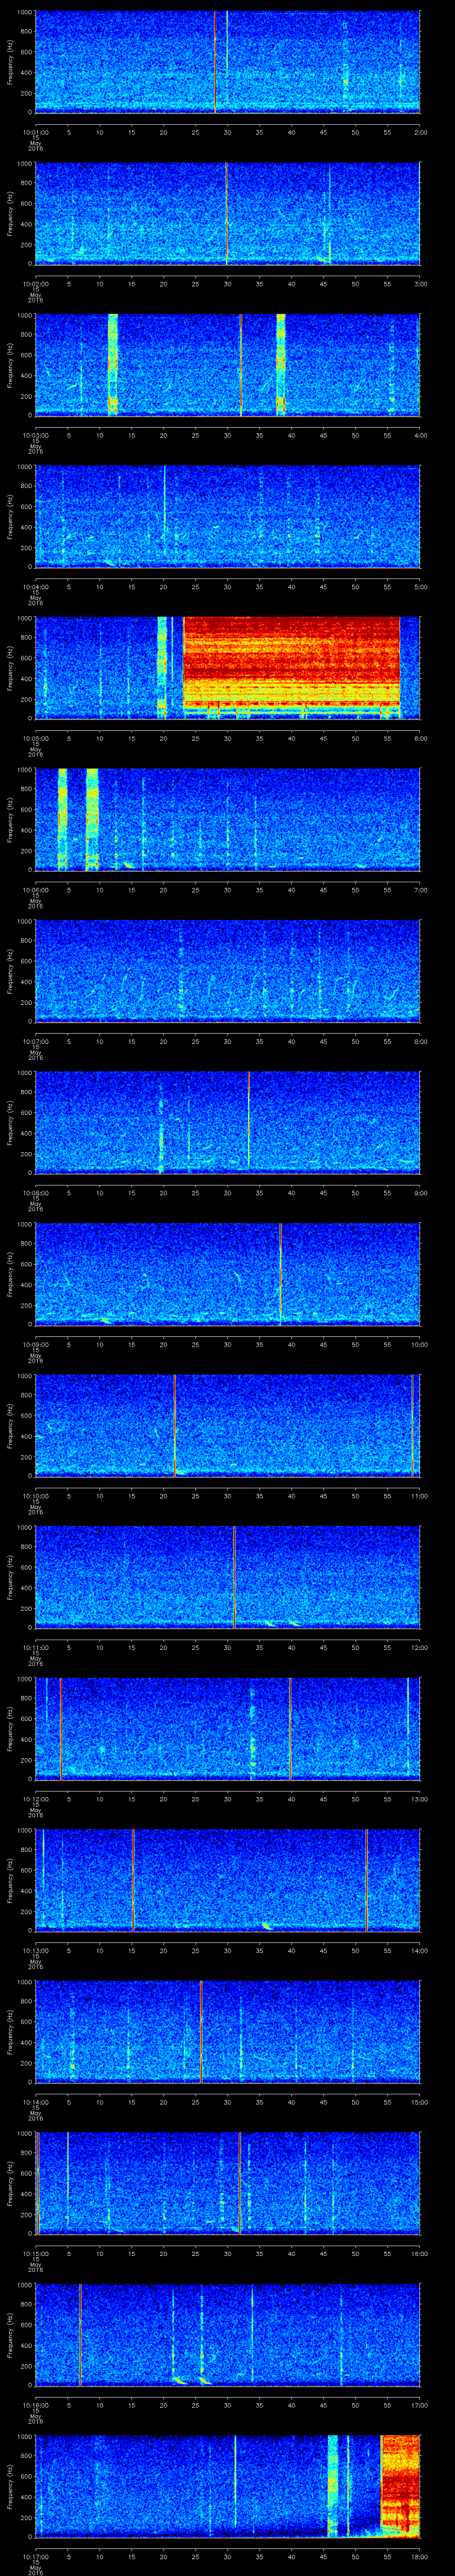The width and height of the screenshot is (455, 2576).
Task: Click the 10:09:00 start time label
Action: 36,1343
